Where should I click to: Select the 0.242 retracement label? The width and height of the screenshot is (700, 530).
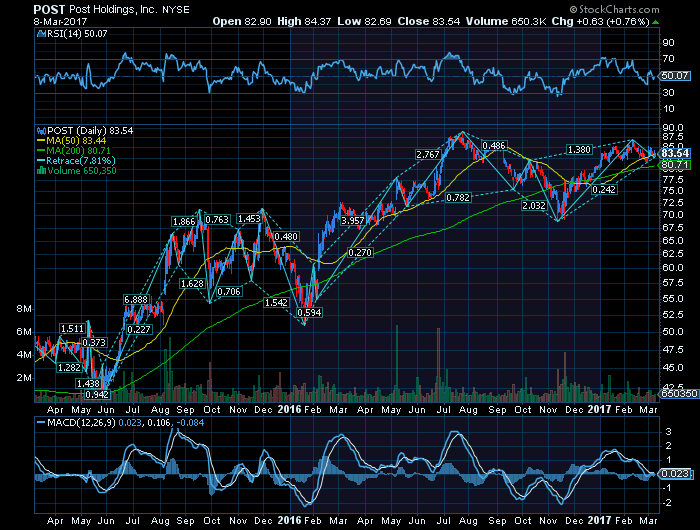[604, 190]
